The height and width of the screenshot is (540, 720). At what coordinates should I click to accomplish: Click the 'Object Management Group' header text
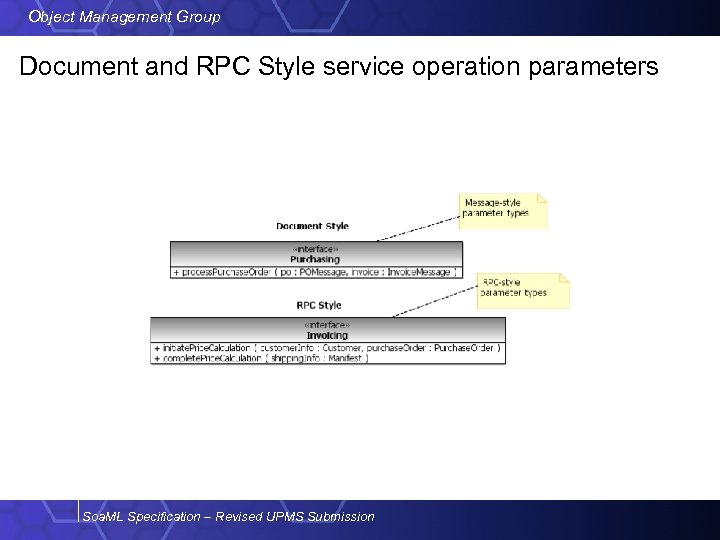(124, 17)
